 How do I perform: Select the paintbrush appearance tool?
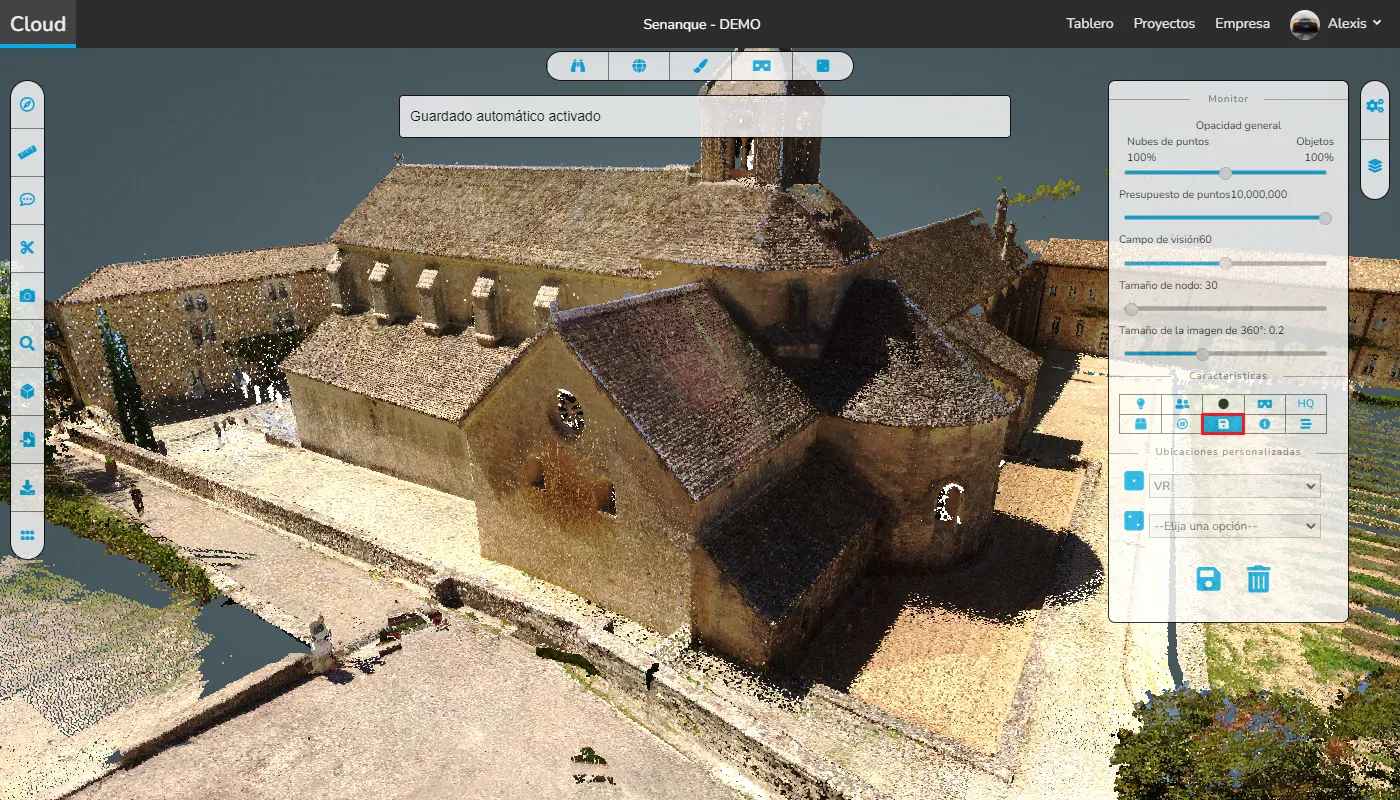click(700, 66)
